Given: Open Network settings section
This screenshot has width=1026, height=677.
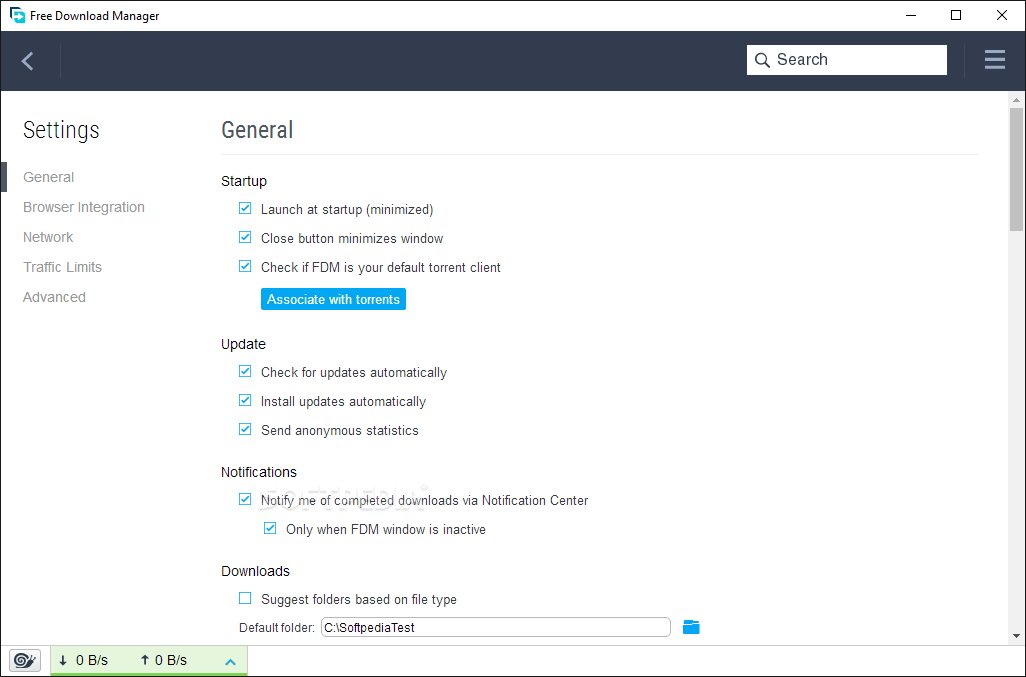Looking at the screenshot, I should pos(48,237).
